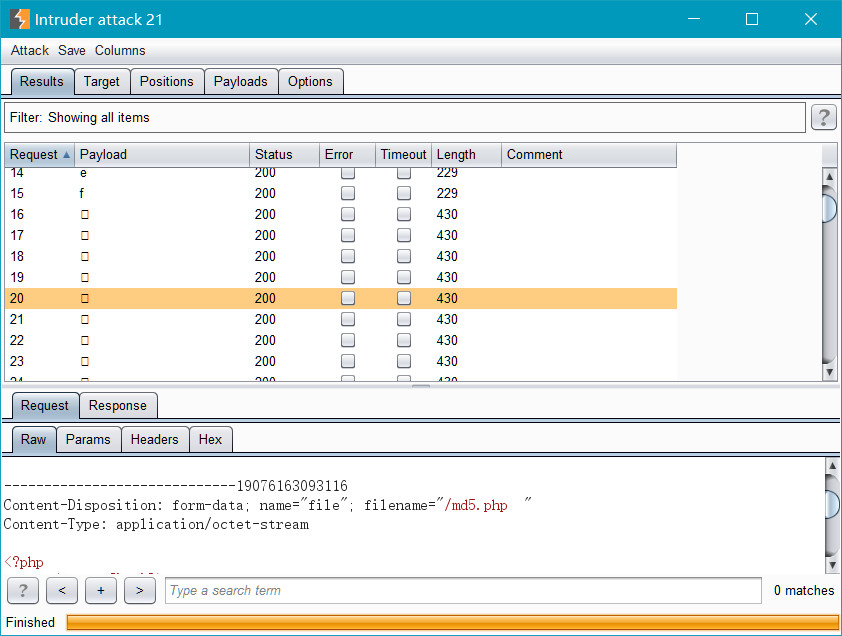This screenshot has height=636, width=842.
Task: Sort by the Length column header
Action: tap(466, 155)
